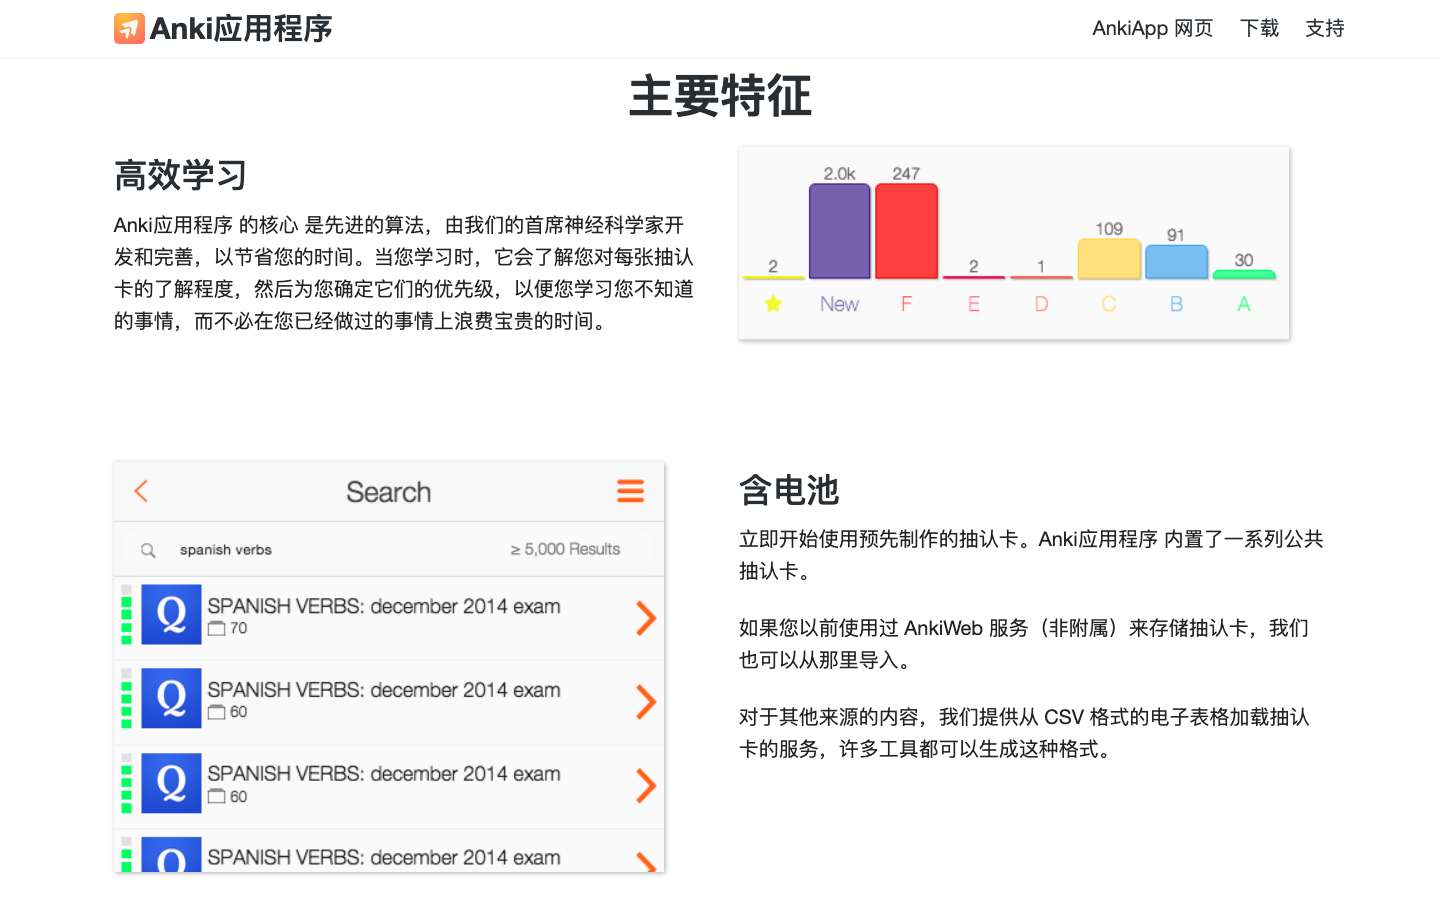This screenshot has width=1440, height=900.
Task: Click the 含电池 section heading
Action: 789,490
